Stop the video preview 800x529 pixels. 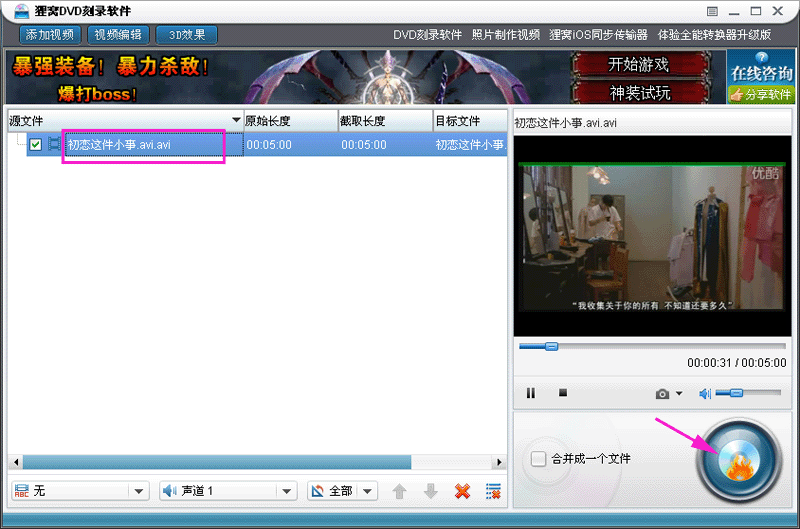click(563, 393)
